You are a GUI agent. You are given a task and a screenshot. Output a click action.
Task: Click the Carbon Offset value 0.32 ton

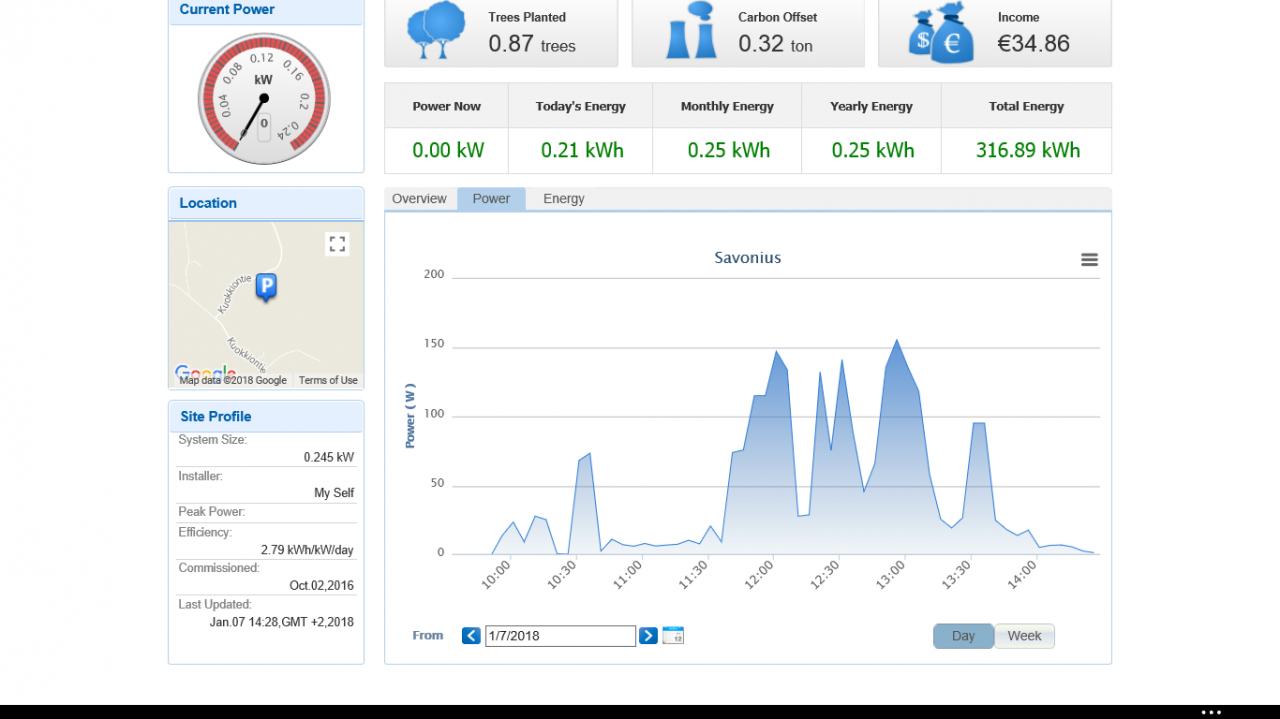[x=776, y=44]
